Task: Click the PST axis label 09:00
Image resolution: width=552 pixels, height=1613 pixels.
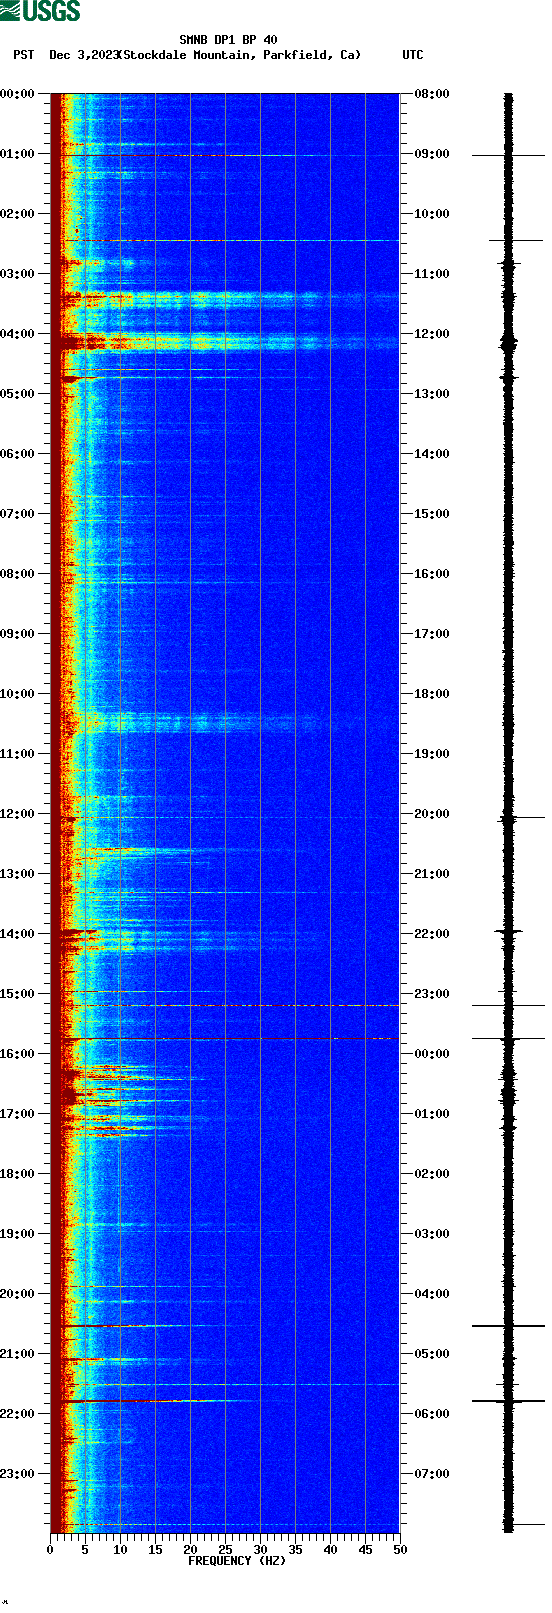Action: (18, 634)
